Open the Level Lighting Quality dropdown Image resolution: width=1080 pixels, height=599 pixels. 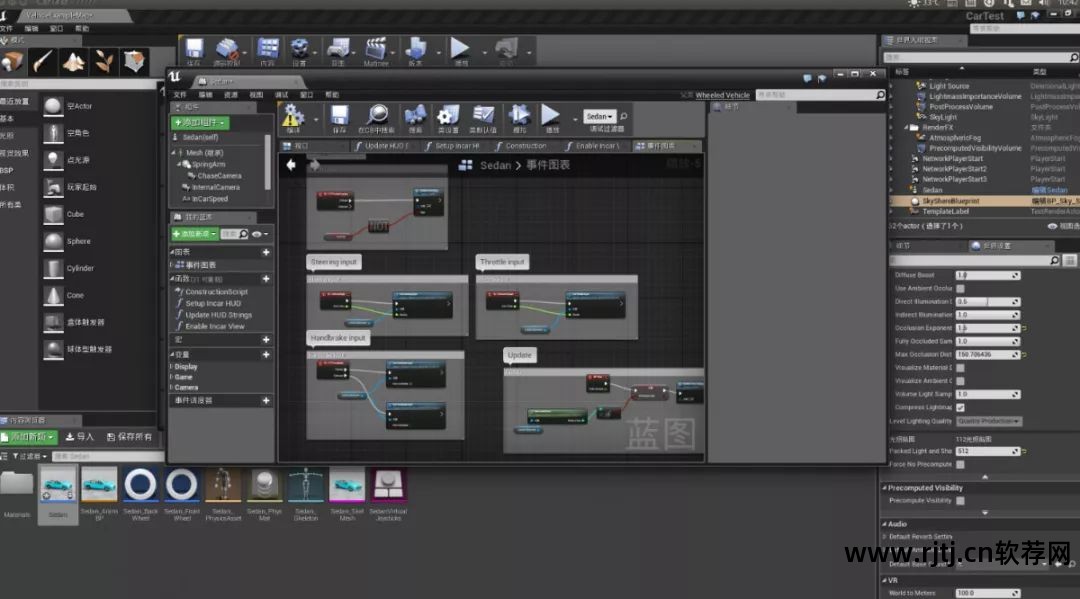point(989,421)
